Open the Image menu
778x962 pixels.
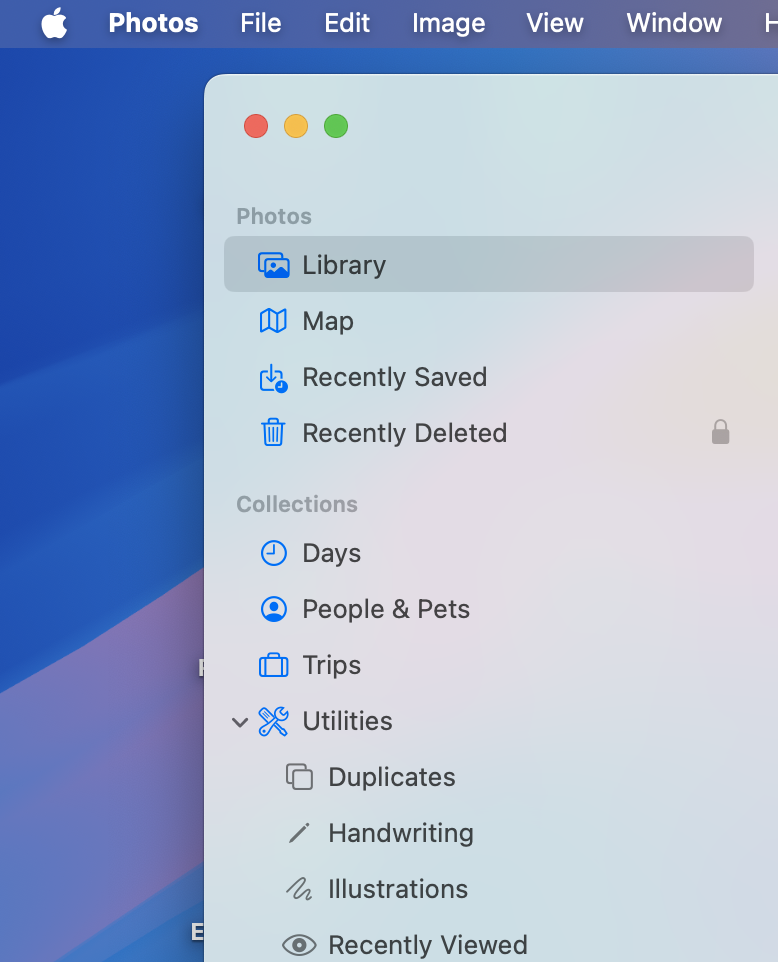tap(448, 23)
